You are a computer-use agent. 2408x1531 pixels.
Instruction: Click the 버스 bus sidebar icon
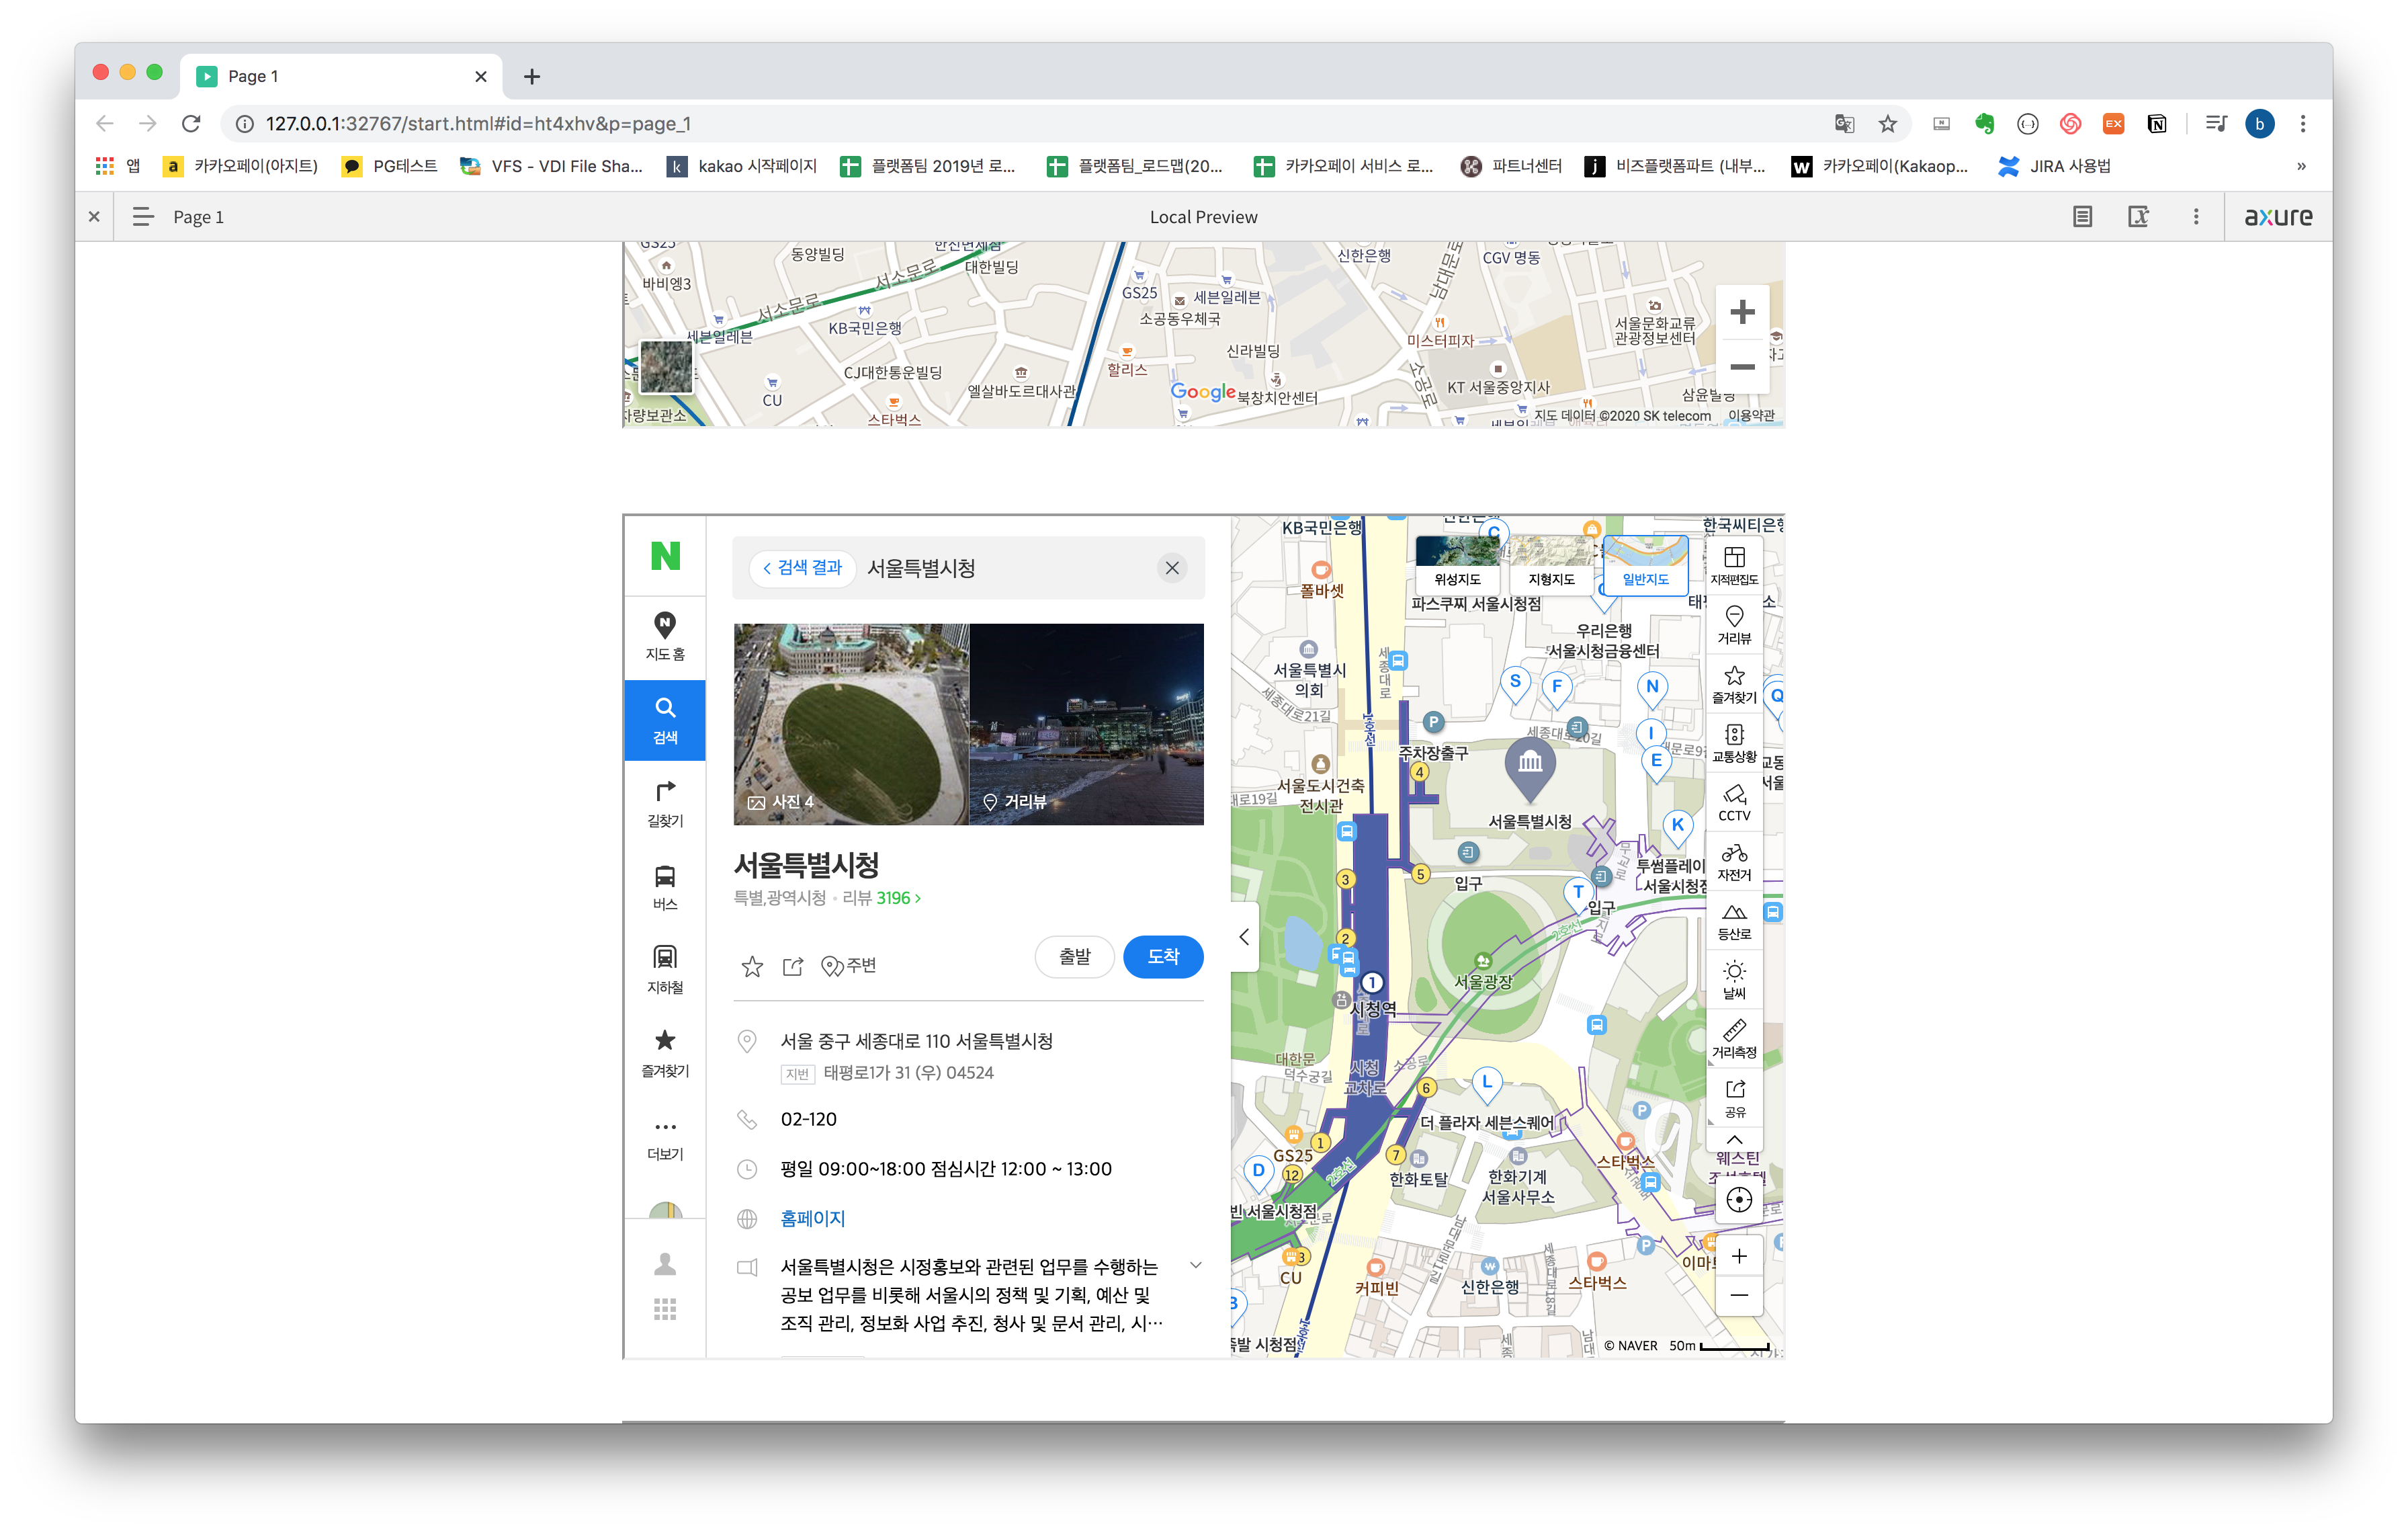click(665, 886)
